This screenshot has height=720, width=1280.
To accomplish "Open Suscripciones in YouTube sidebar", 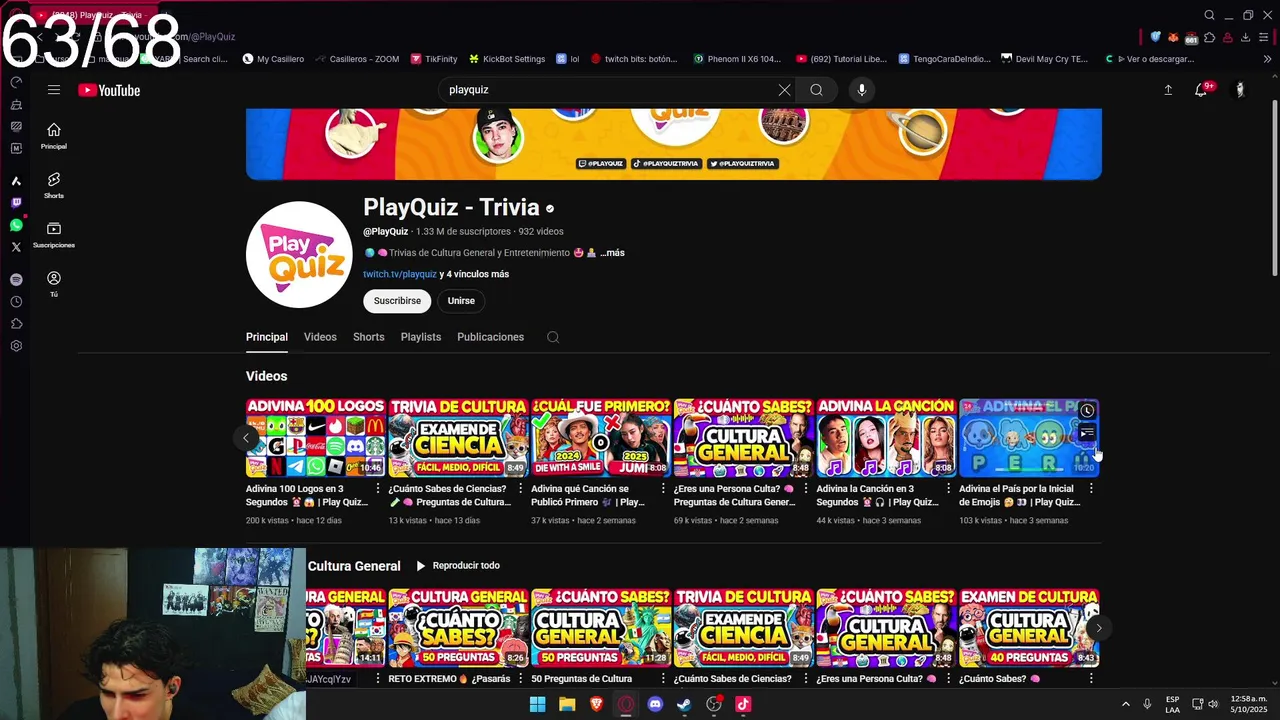I will click(x=54, y=235).
